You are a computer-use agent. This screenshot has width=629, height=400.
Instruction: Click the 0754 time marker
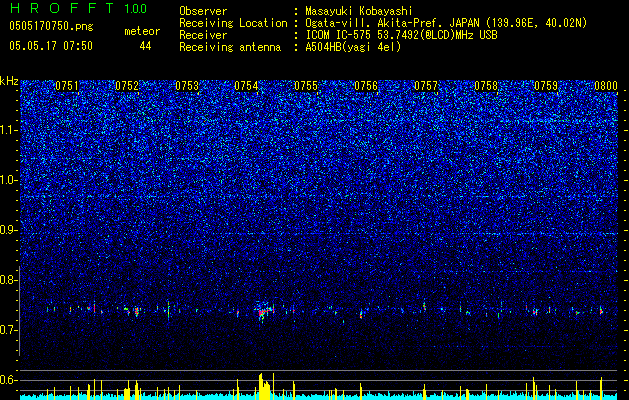click(246, 86)
